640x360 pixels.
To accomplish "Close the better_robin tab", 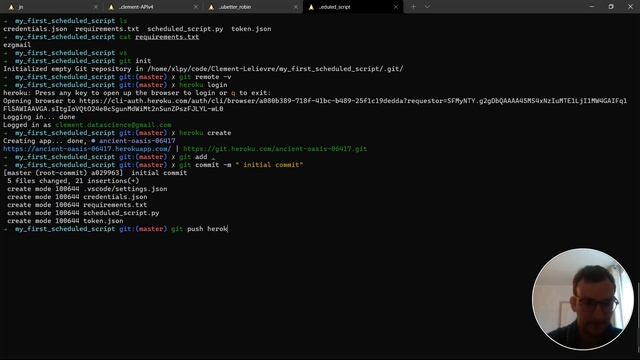I will click(x=296, y=7).
